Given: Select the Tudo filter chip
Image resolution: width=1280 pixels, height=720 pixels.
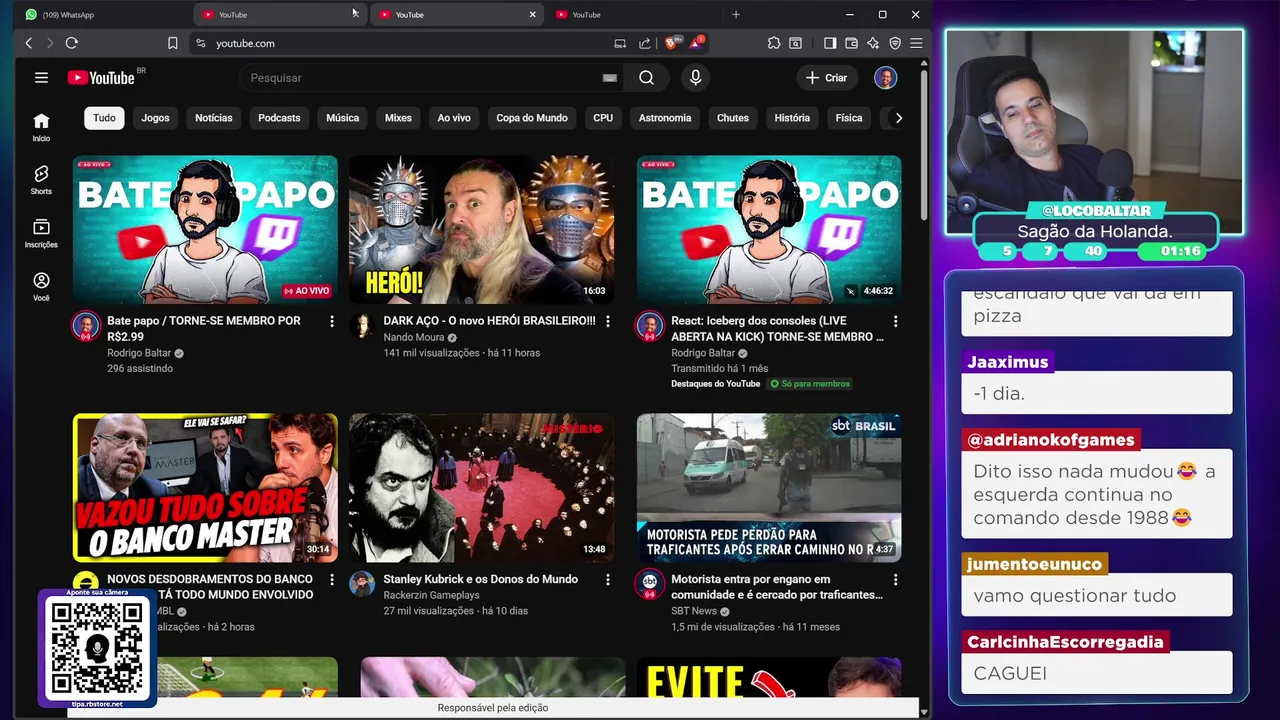Looking at the screenshot, I should pyautogui.click(x=104, y=118).
